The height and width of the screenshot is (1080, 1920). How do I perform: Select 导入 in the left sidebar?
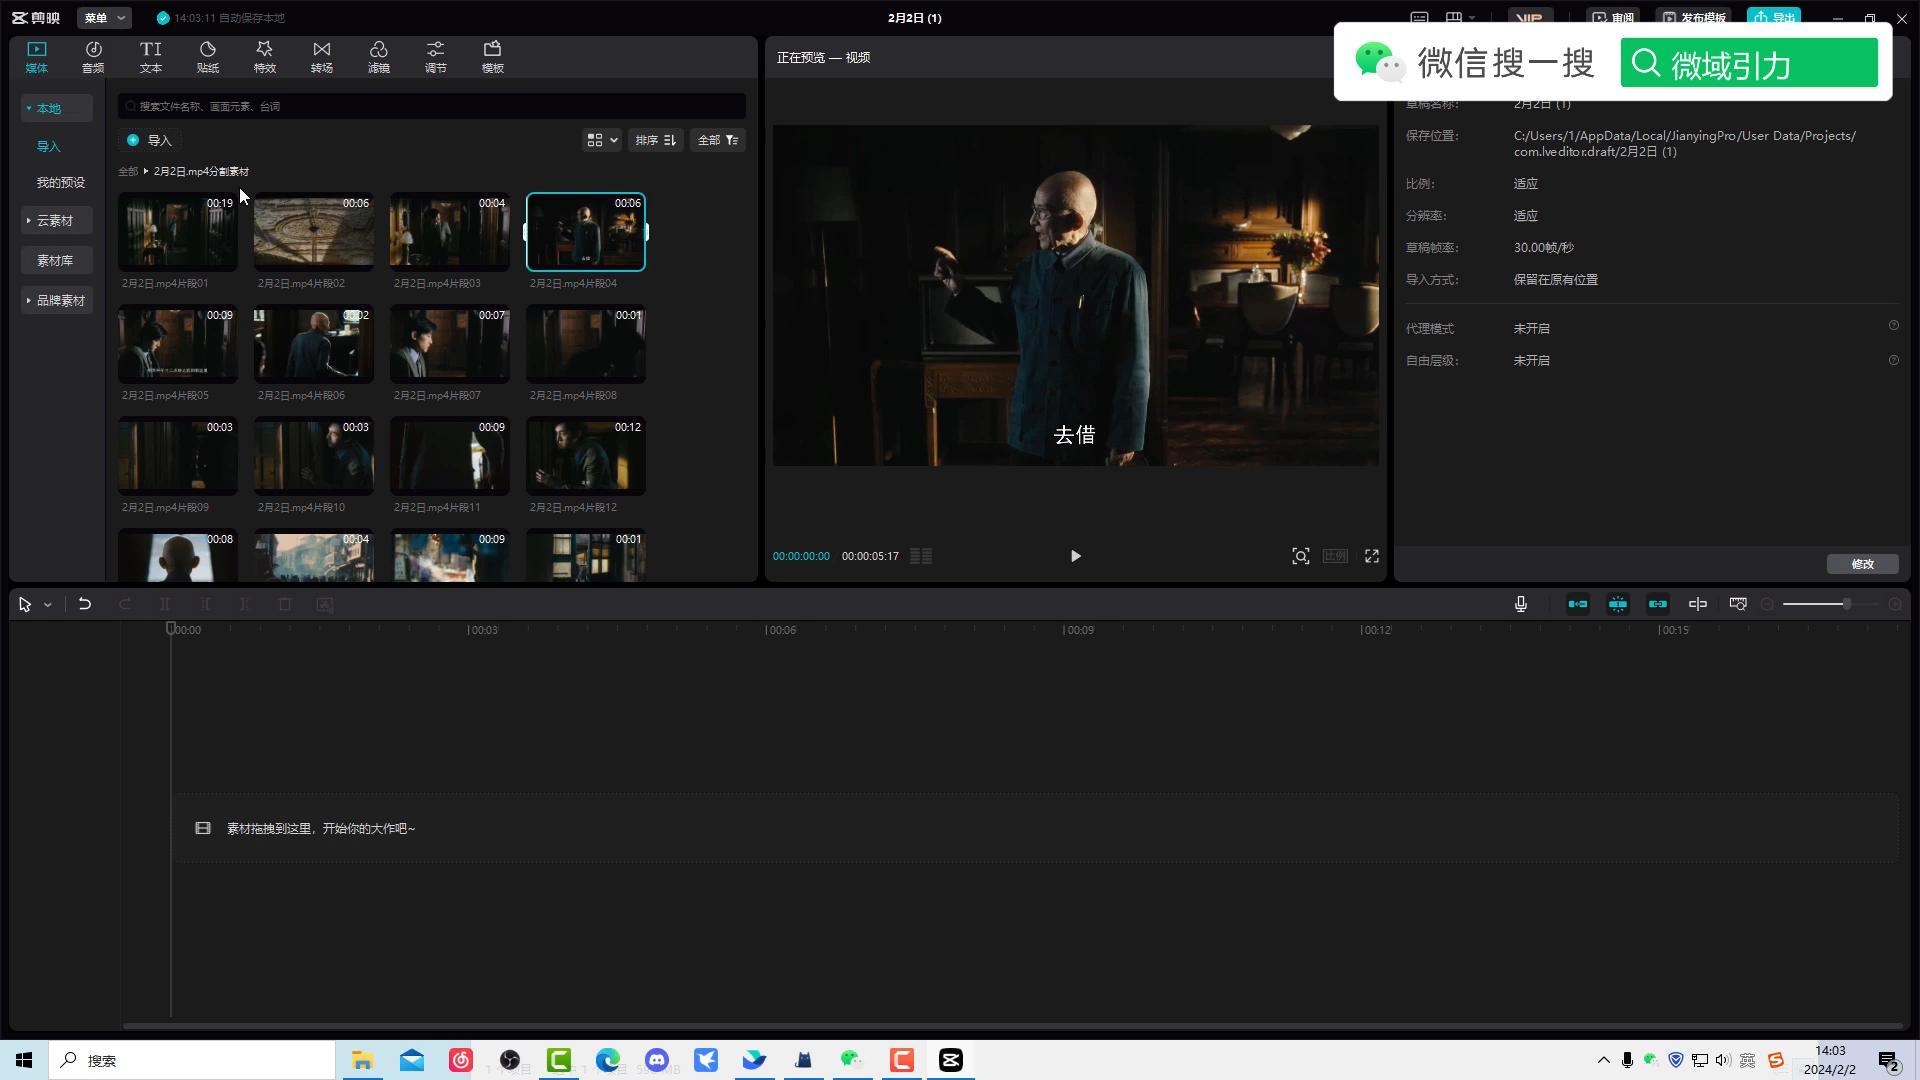click(49, 146)
